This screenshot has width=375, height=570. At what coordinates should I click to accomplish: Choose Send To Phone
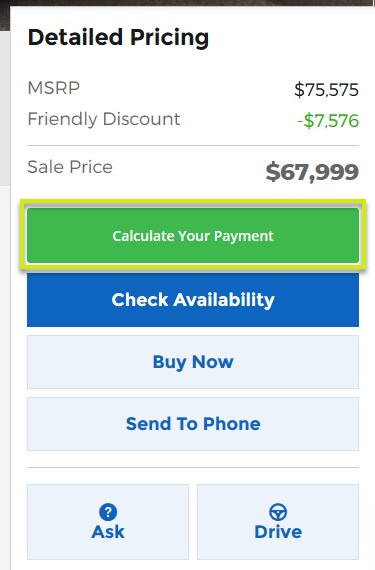tap(193, 424)
